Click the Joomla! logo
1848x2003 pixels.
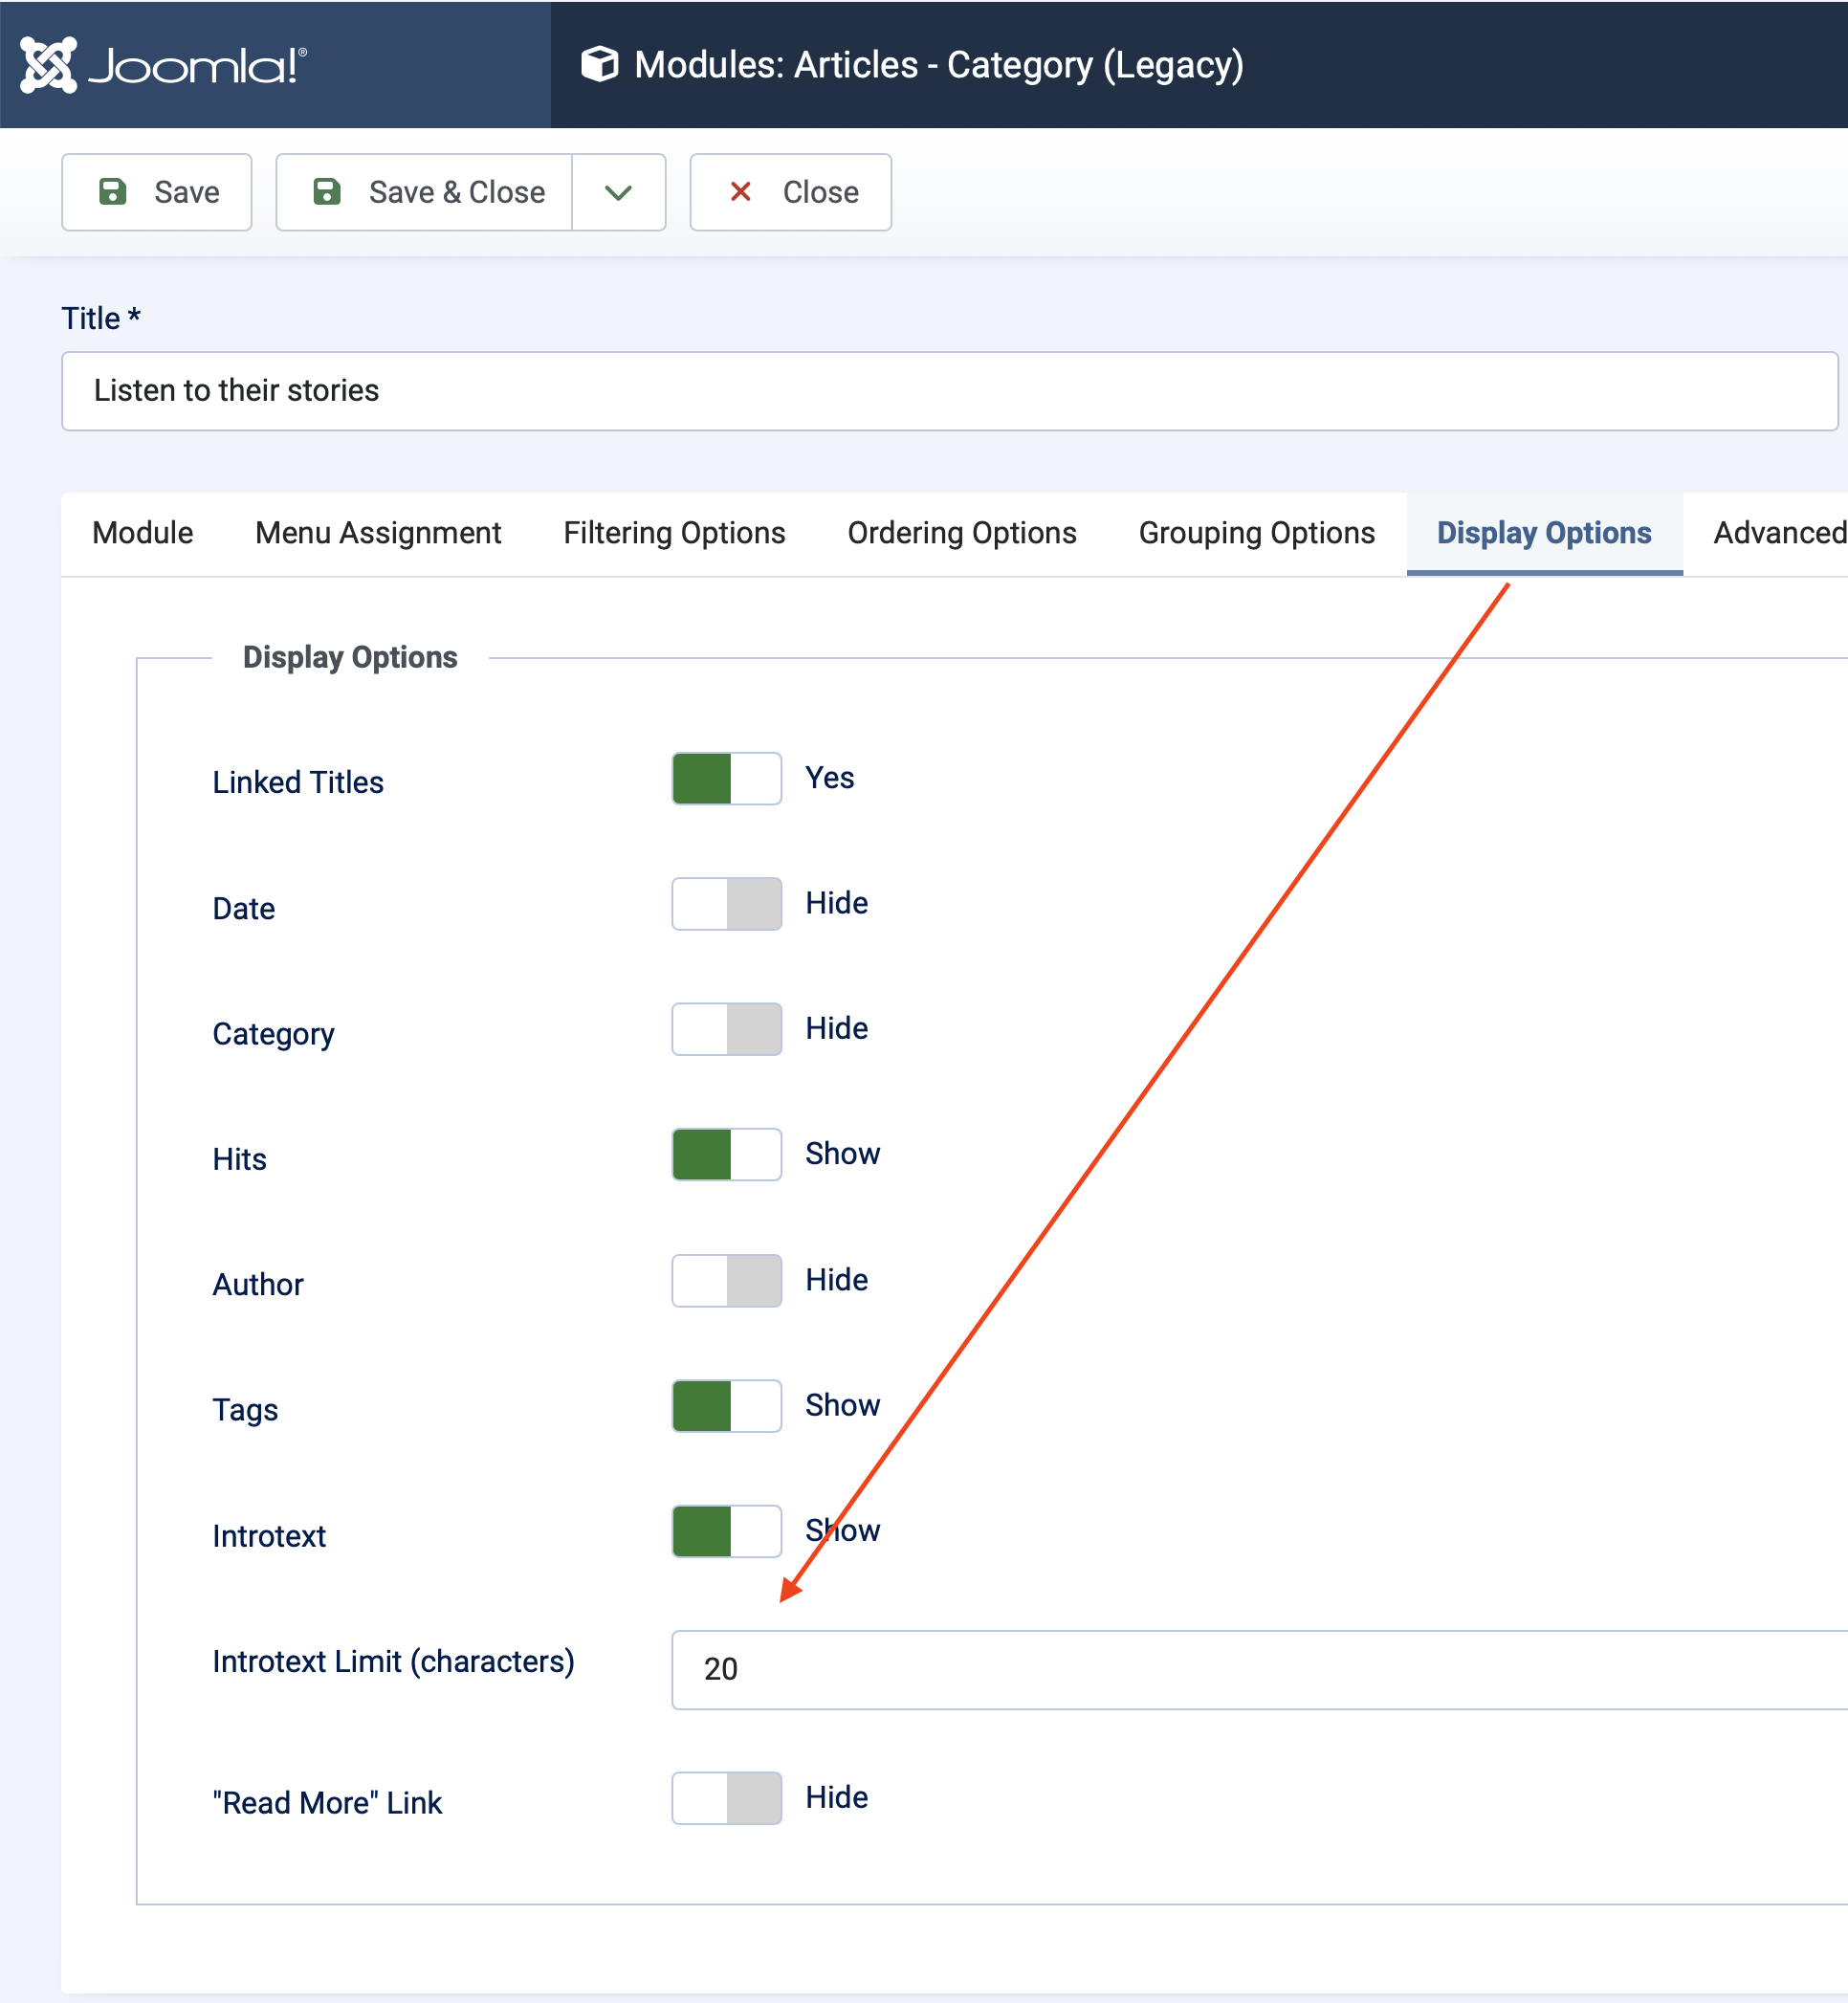pyautogui.click(x=163, y=65)
